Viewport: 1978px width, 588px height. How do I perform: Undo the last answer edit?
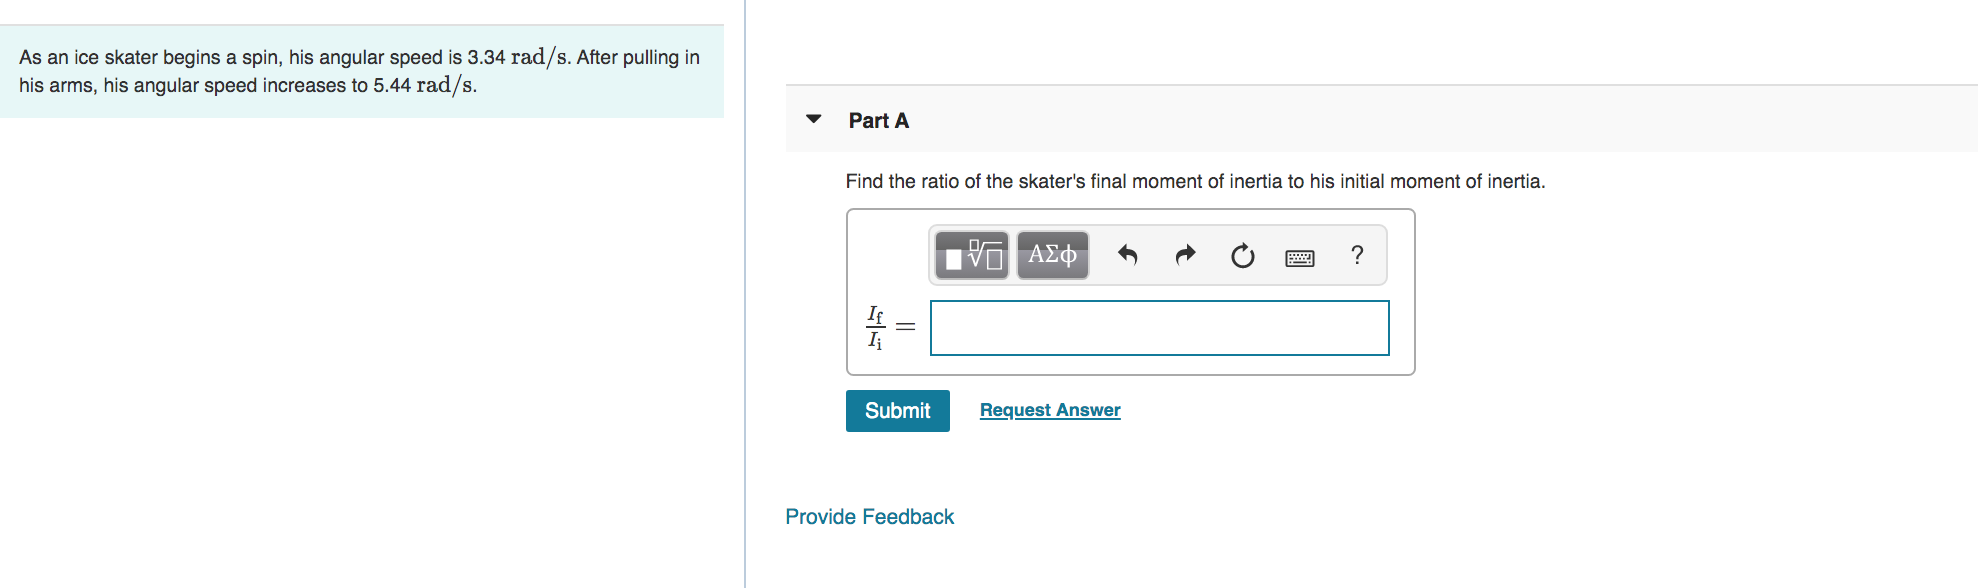click(x=1128, y=256)
